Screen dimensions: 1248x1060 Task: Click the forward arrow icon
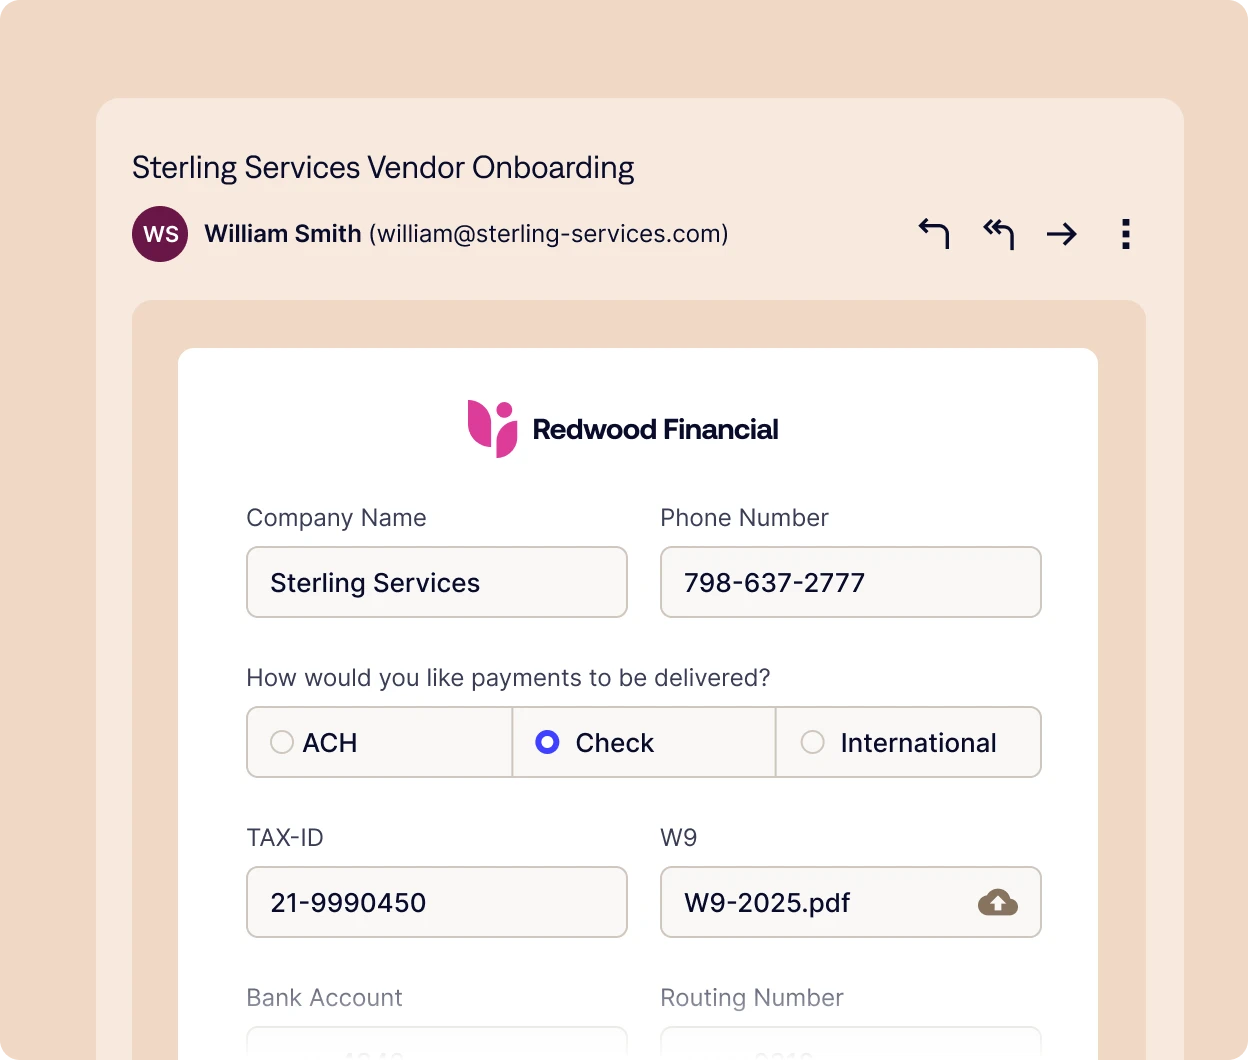point(1061,234)
